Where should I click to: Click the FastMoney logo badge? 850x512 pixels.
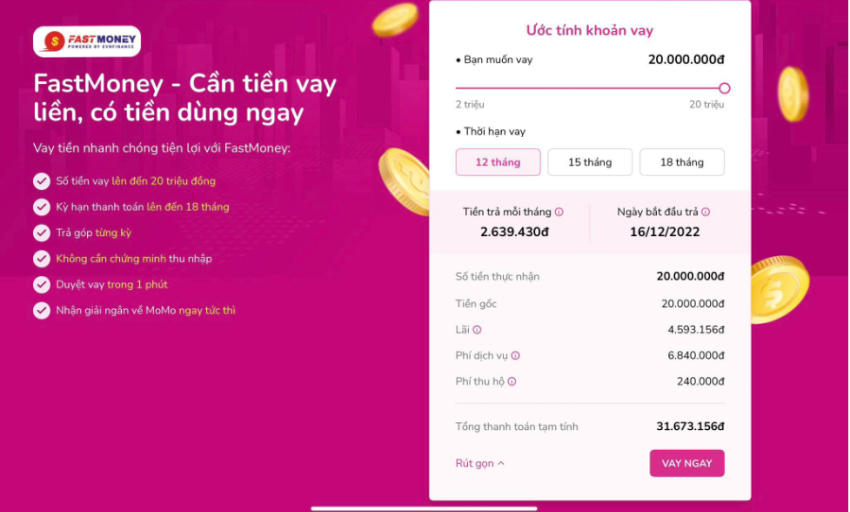coord(87,41)
